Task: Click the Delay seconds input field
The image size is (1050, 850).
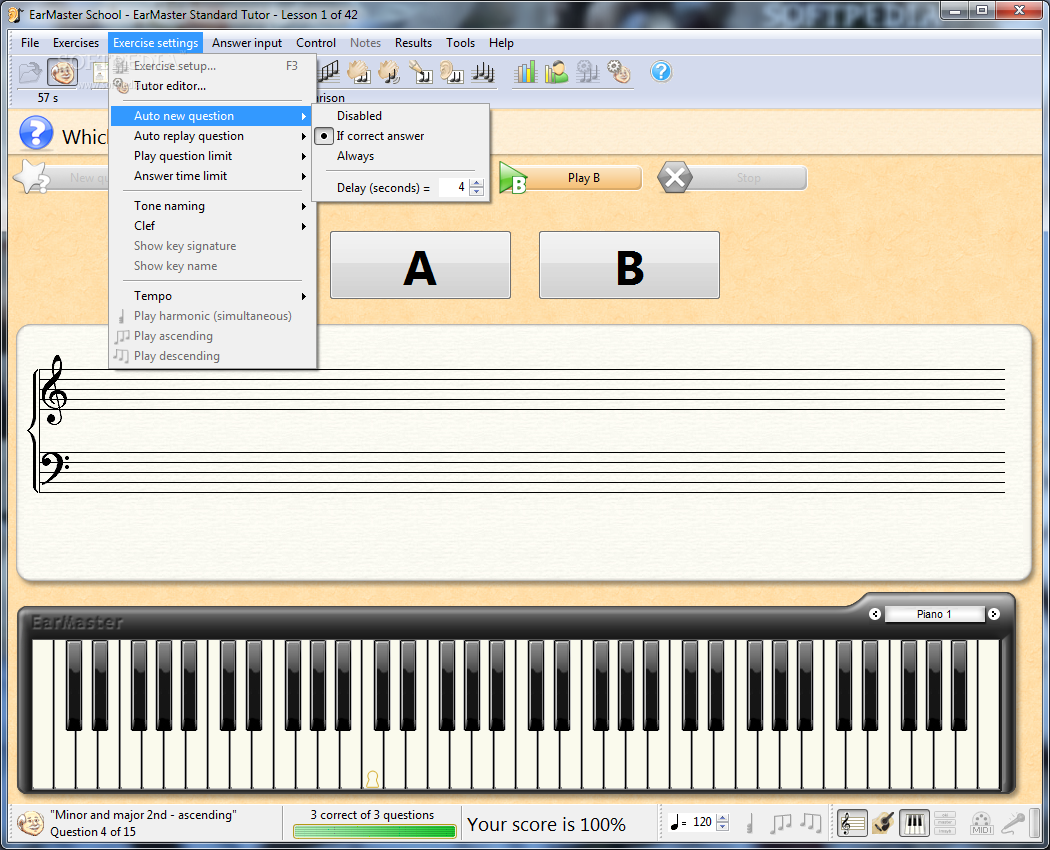Action: pos(454,188)
